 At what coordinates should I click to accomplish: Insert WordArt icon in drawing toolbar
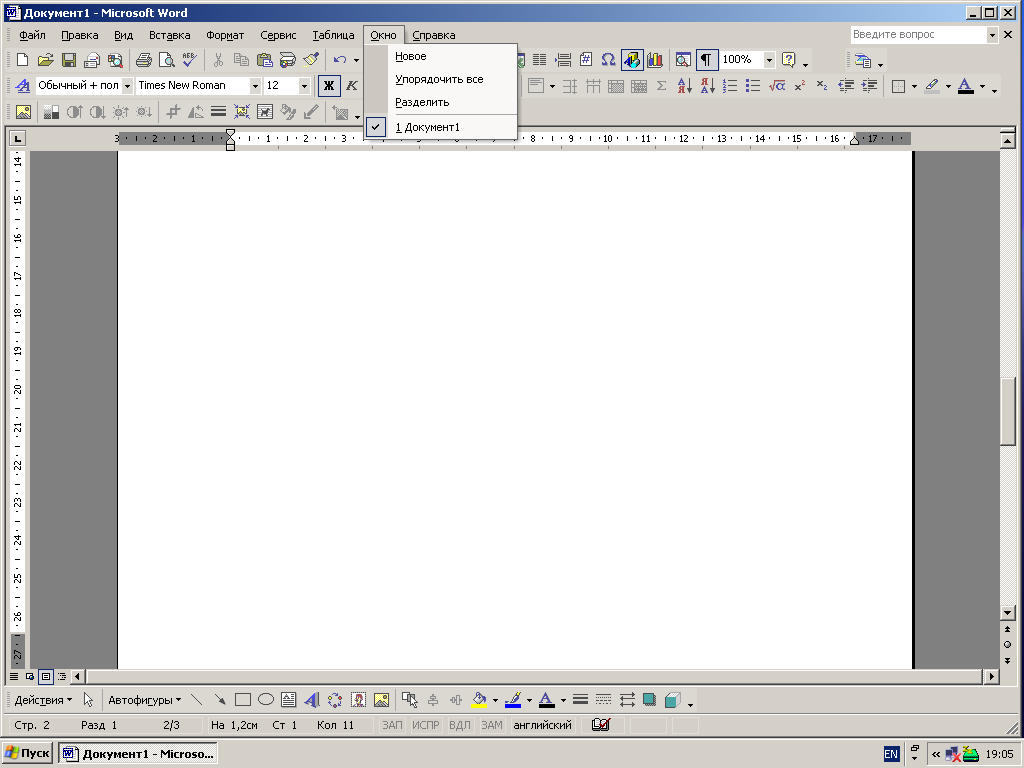[312, 700]
